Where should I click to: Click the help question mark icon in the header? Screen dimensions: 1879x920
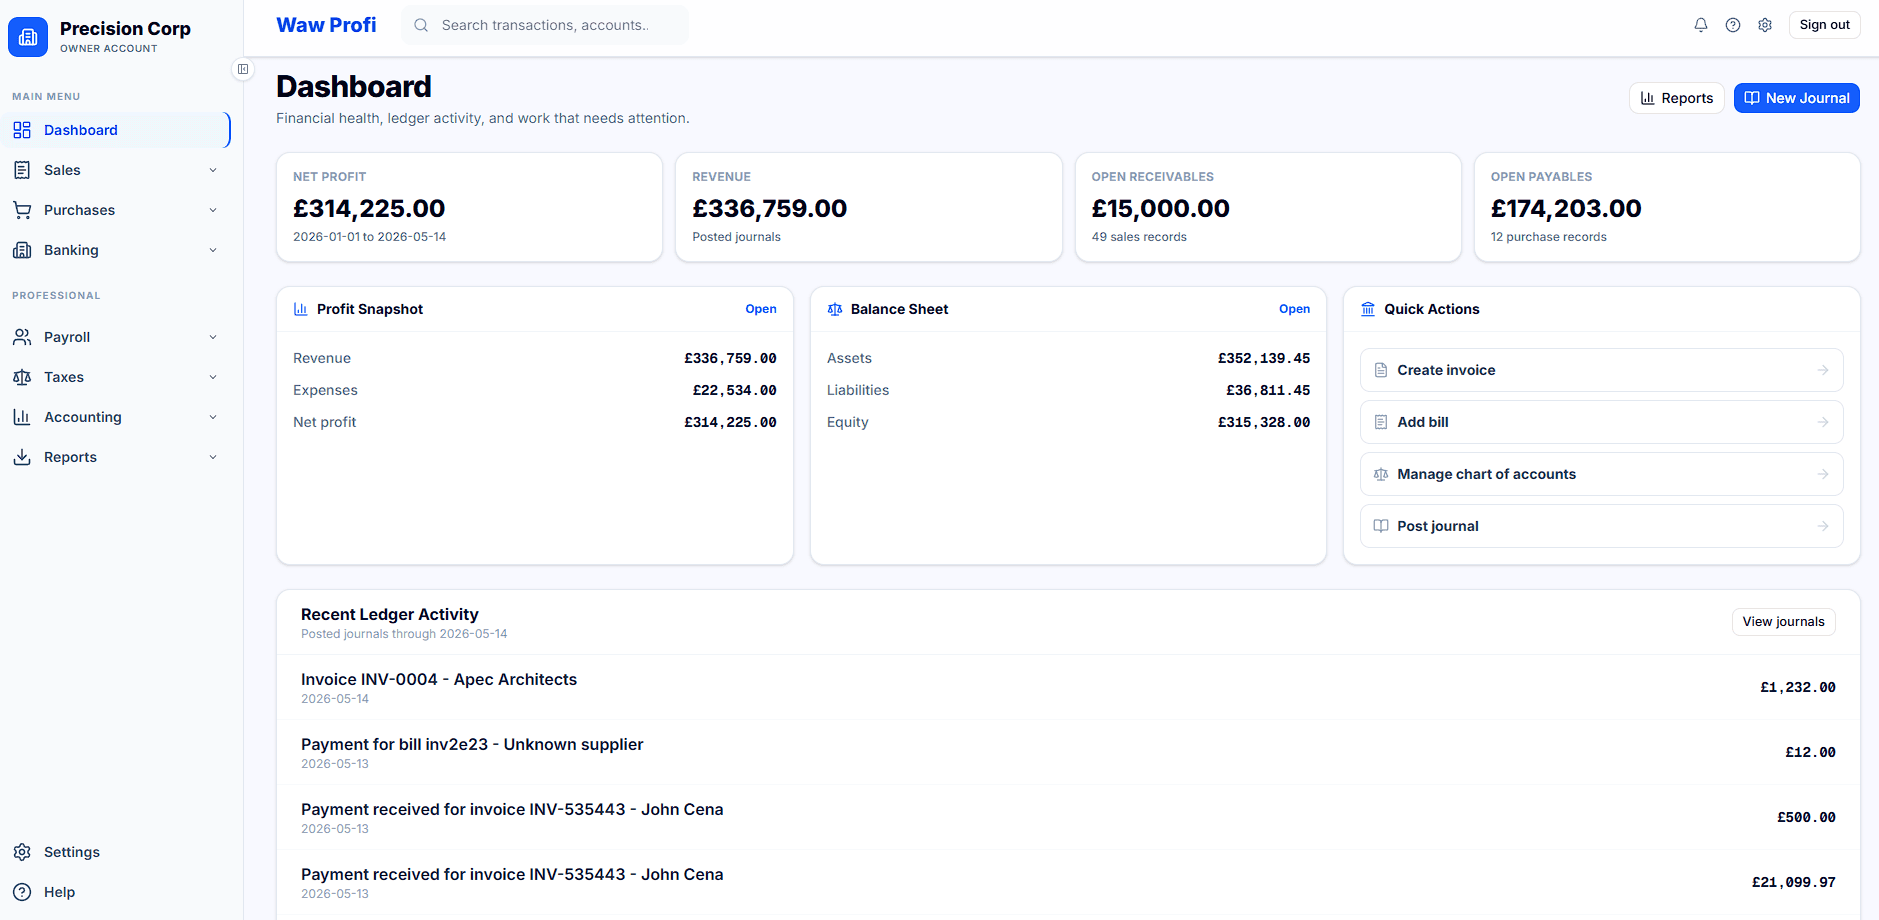(x=1733, y=25)
